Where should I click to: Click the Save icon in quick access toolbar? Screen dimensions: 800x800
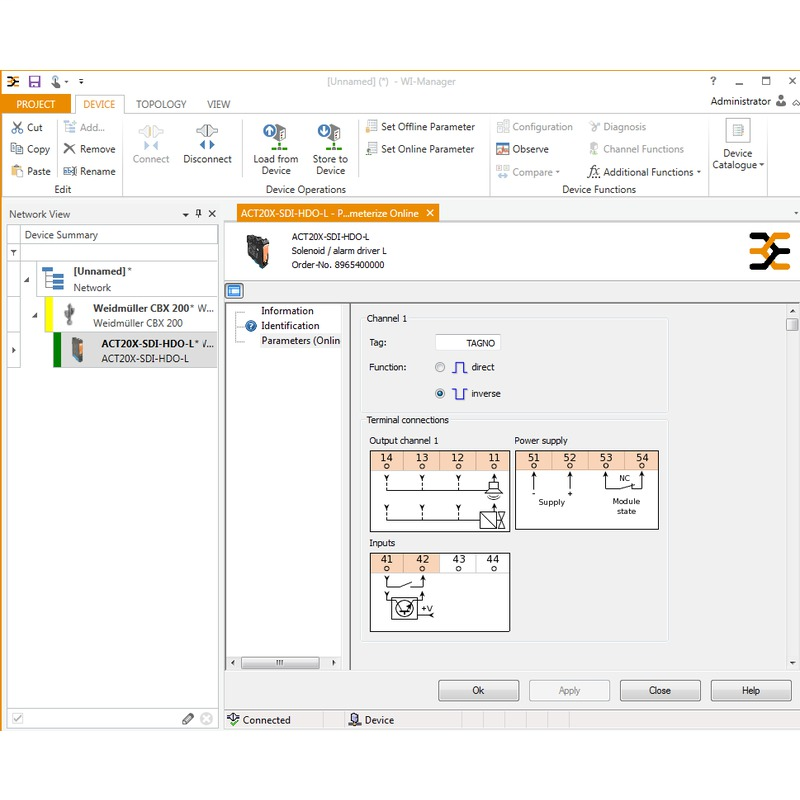point(34,82)
